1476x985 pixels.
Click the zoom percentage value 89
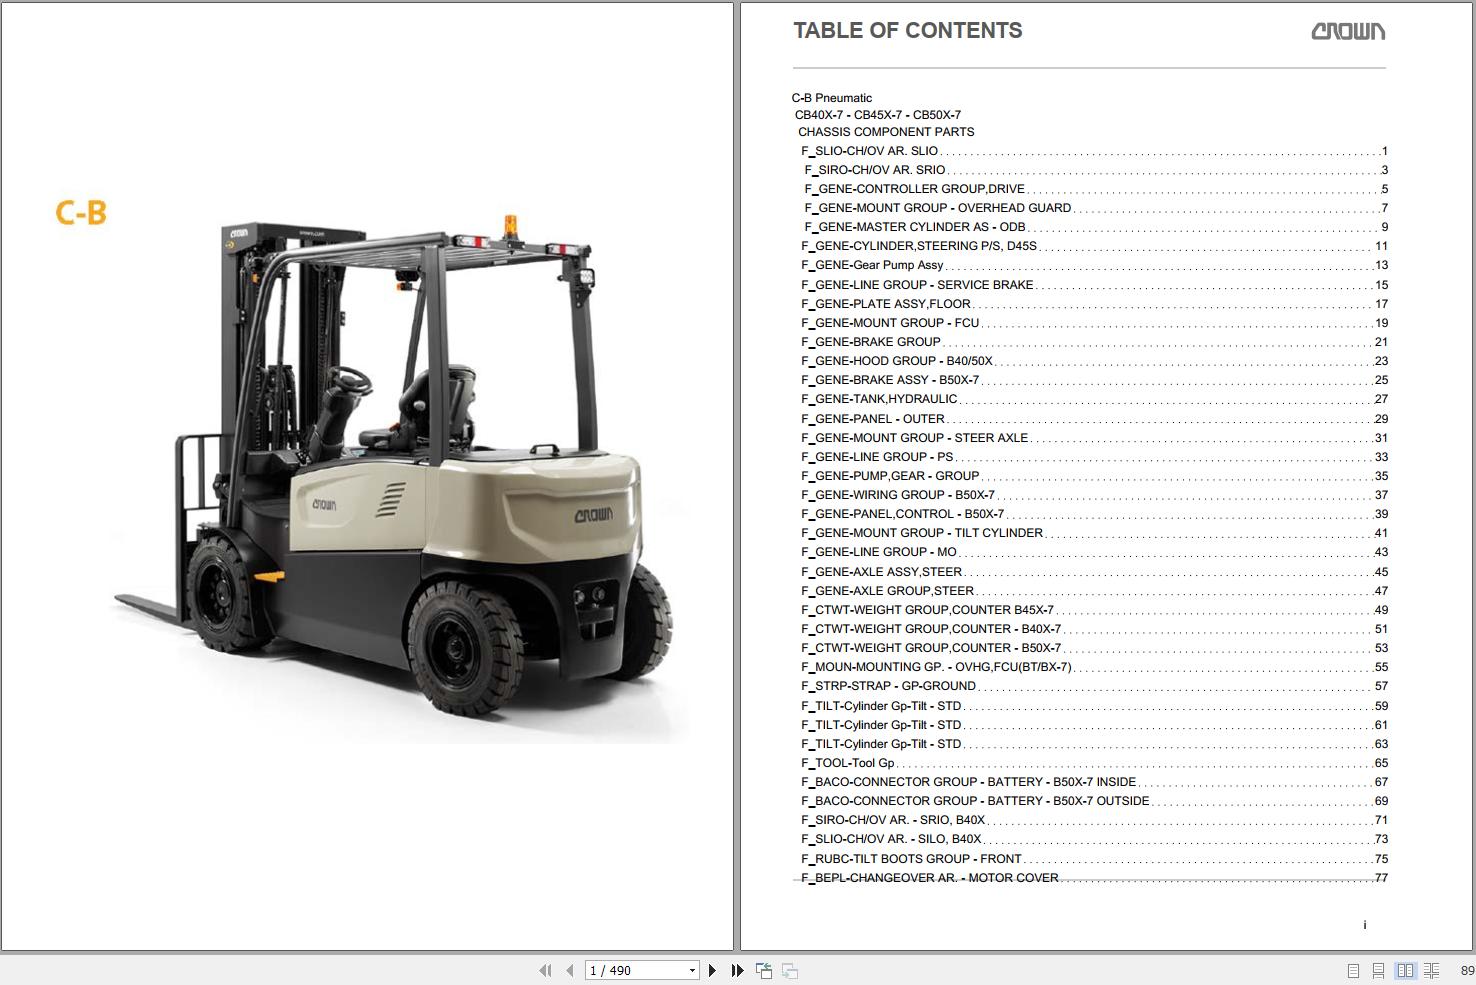(1467, 970)
